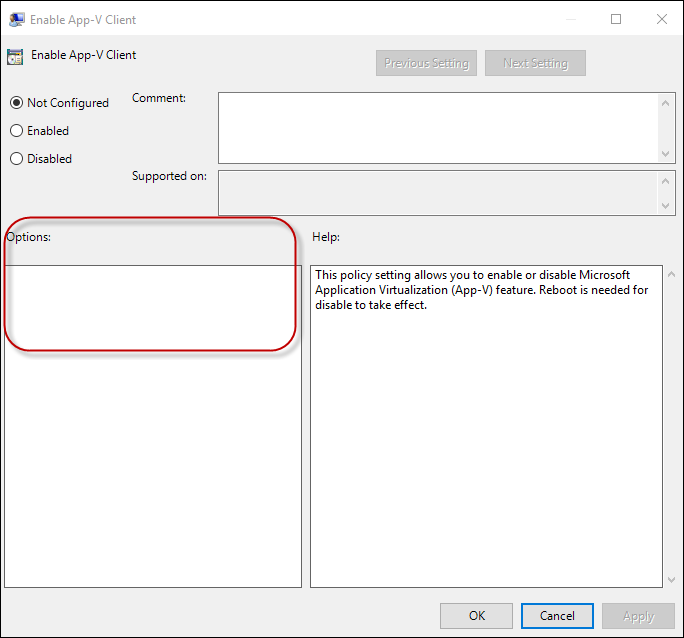Screen dimensions: 684x638
Task: Select the Not Configured radio button
Action: pyautogui.click(x=16, y=103)
